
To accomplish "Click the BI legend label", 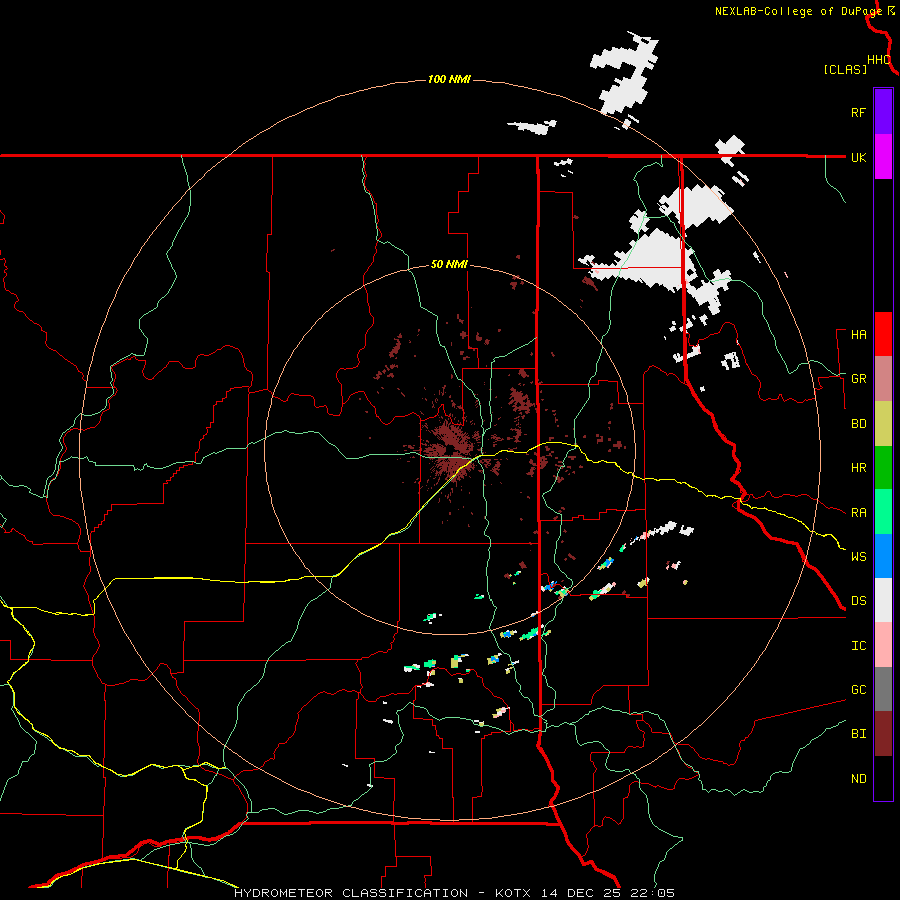I will pos(858,734).
